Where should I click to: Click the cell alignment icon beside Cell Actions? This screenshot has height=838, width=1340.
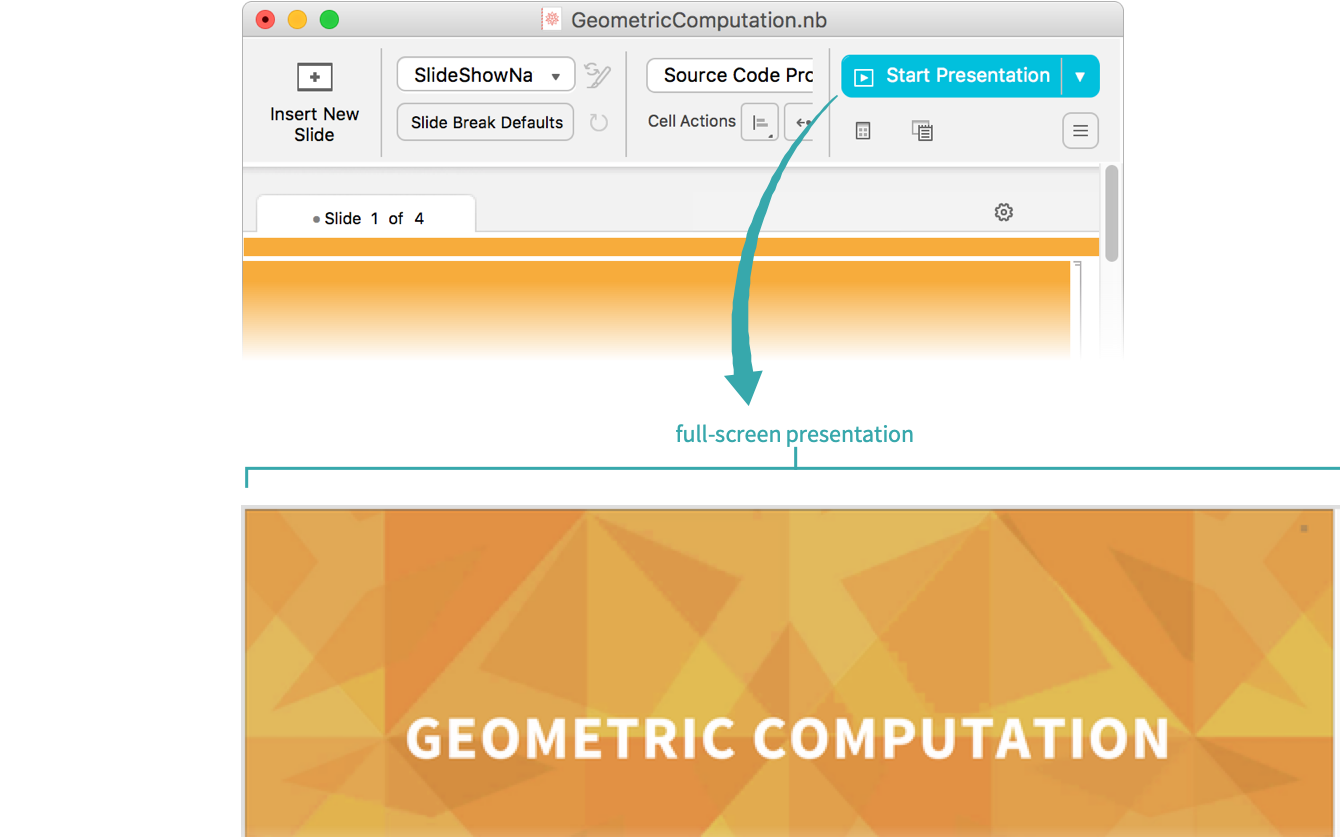coord(759,123)
